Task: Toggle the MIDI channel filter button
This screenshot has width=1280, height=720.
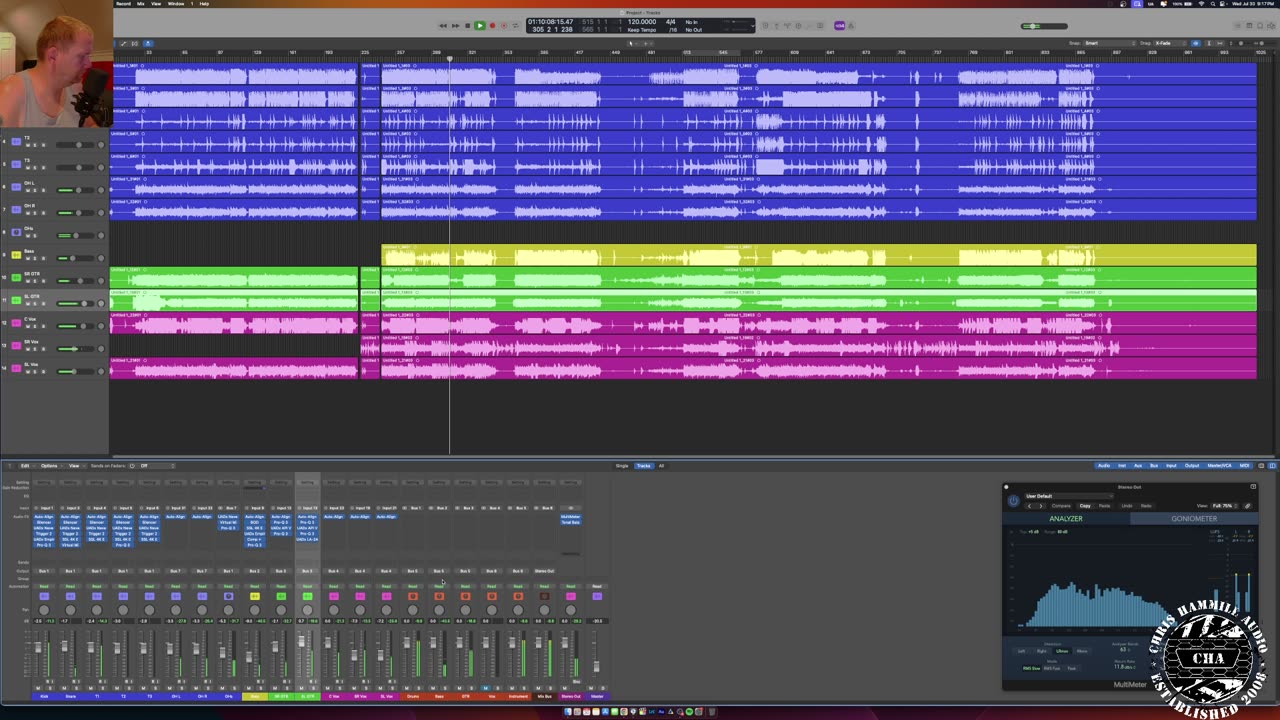Action: pos(1244,466)
